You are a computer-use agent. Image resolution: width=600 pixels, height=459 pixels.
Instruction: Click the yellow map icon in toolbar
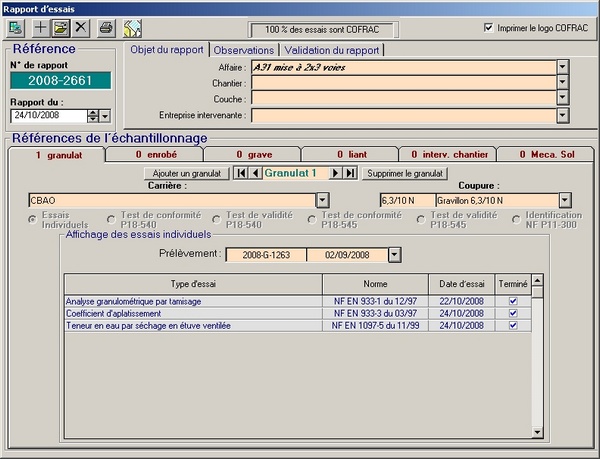point(132,27)
